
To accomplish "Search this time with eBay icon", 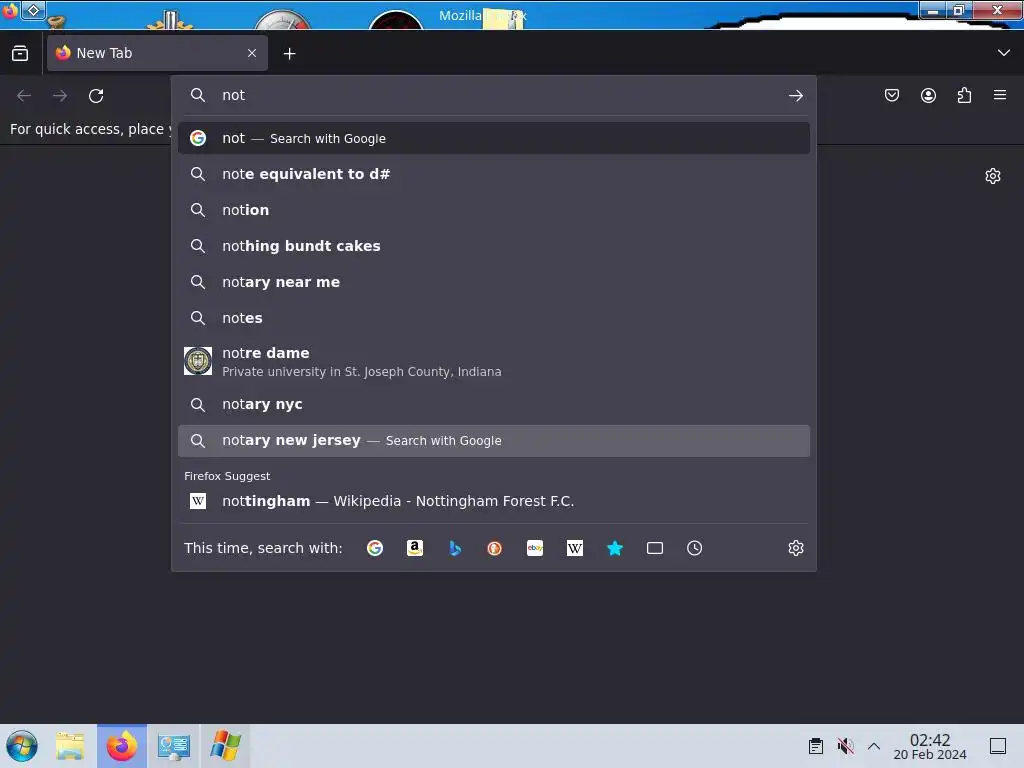I will point(535,548).
